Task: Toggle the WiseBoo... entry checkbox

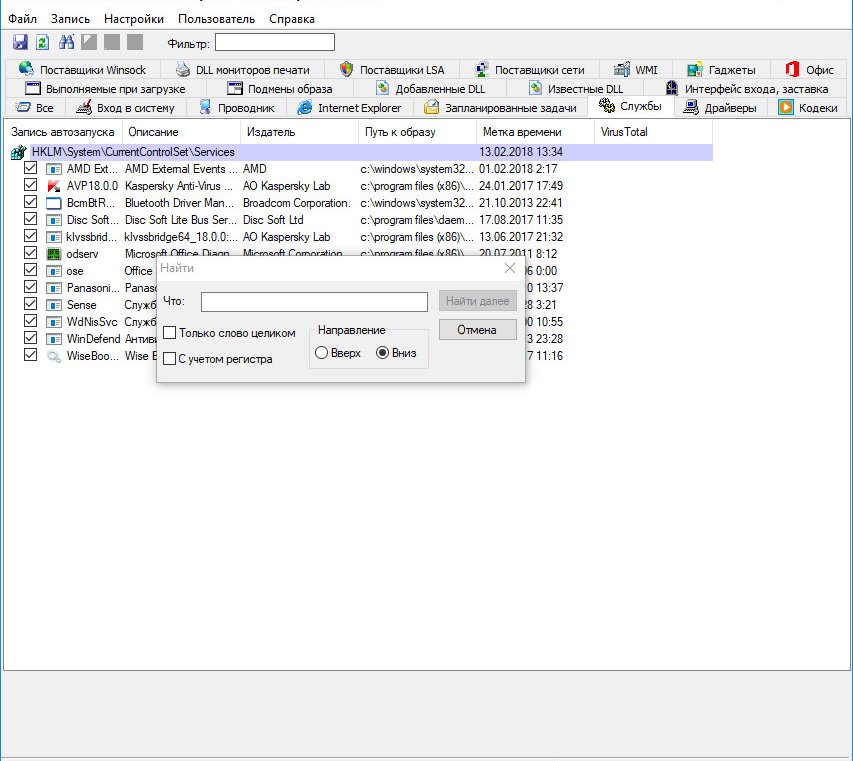Action: click(30, 355)
